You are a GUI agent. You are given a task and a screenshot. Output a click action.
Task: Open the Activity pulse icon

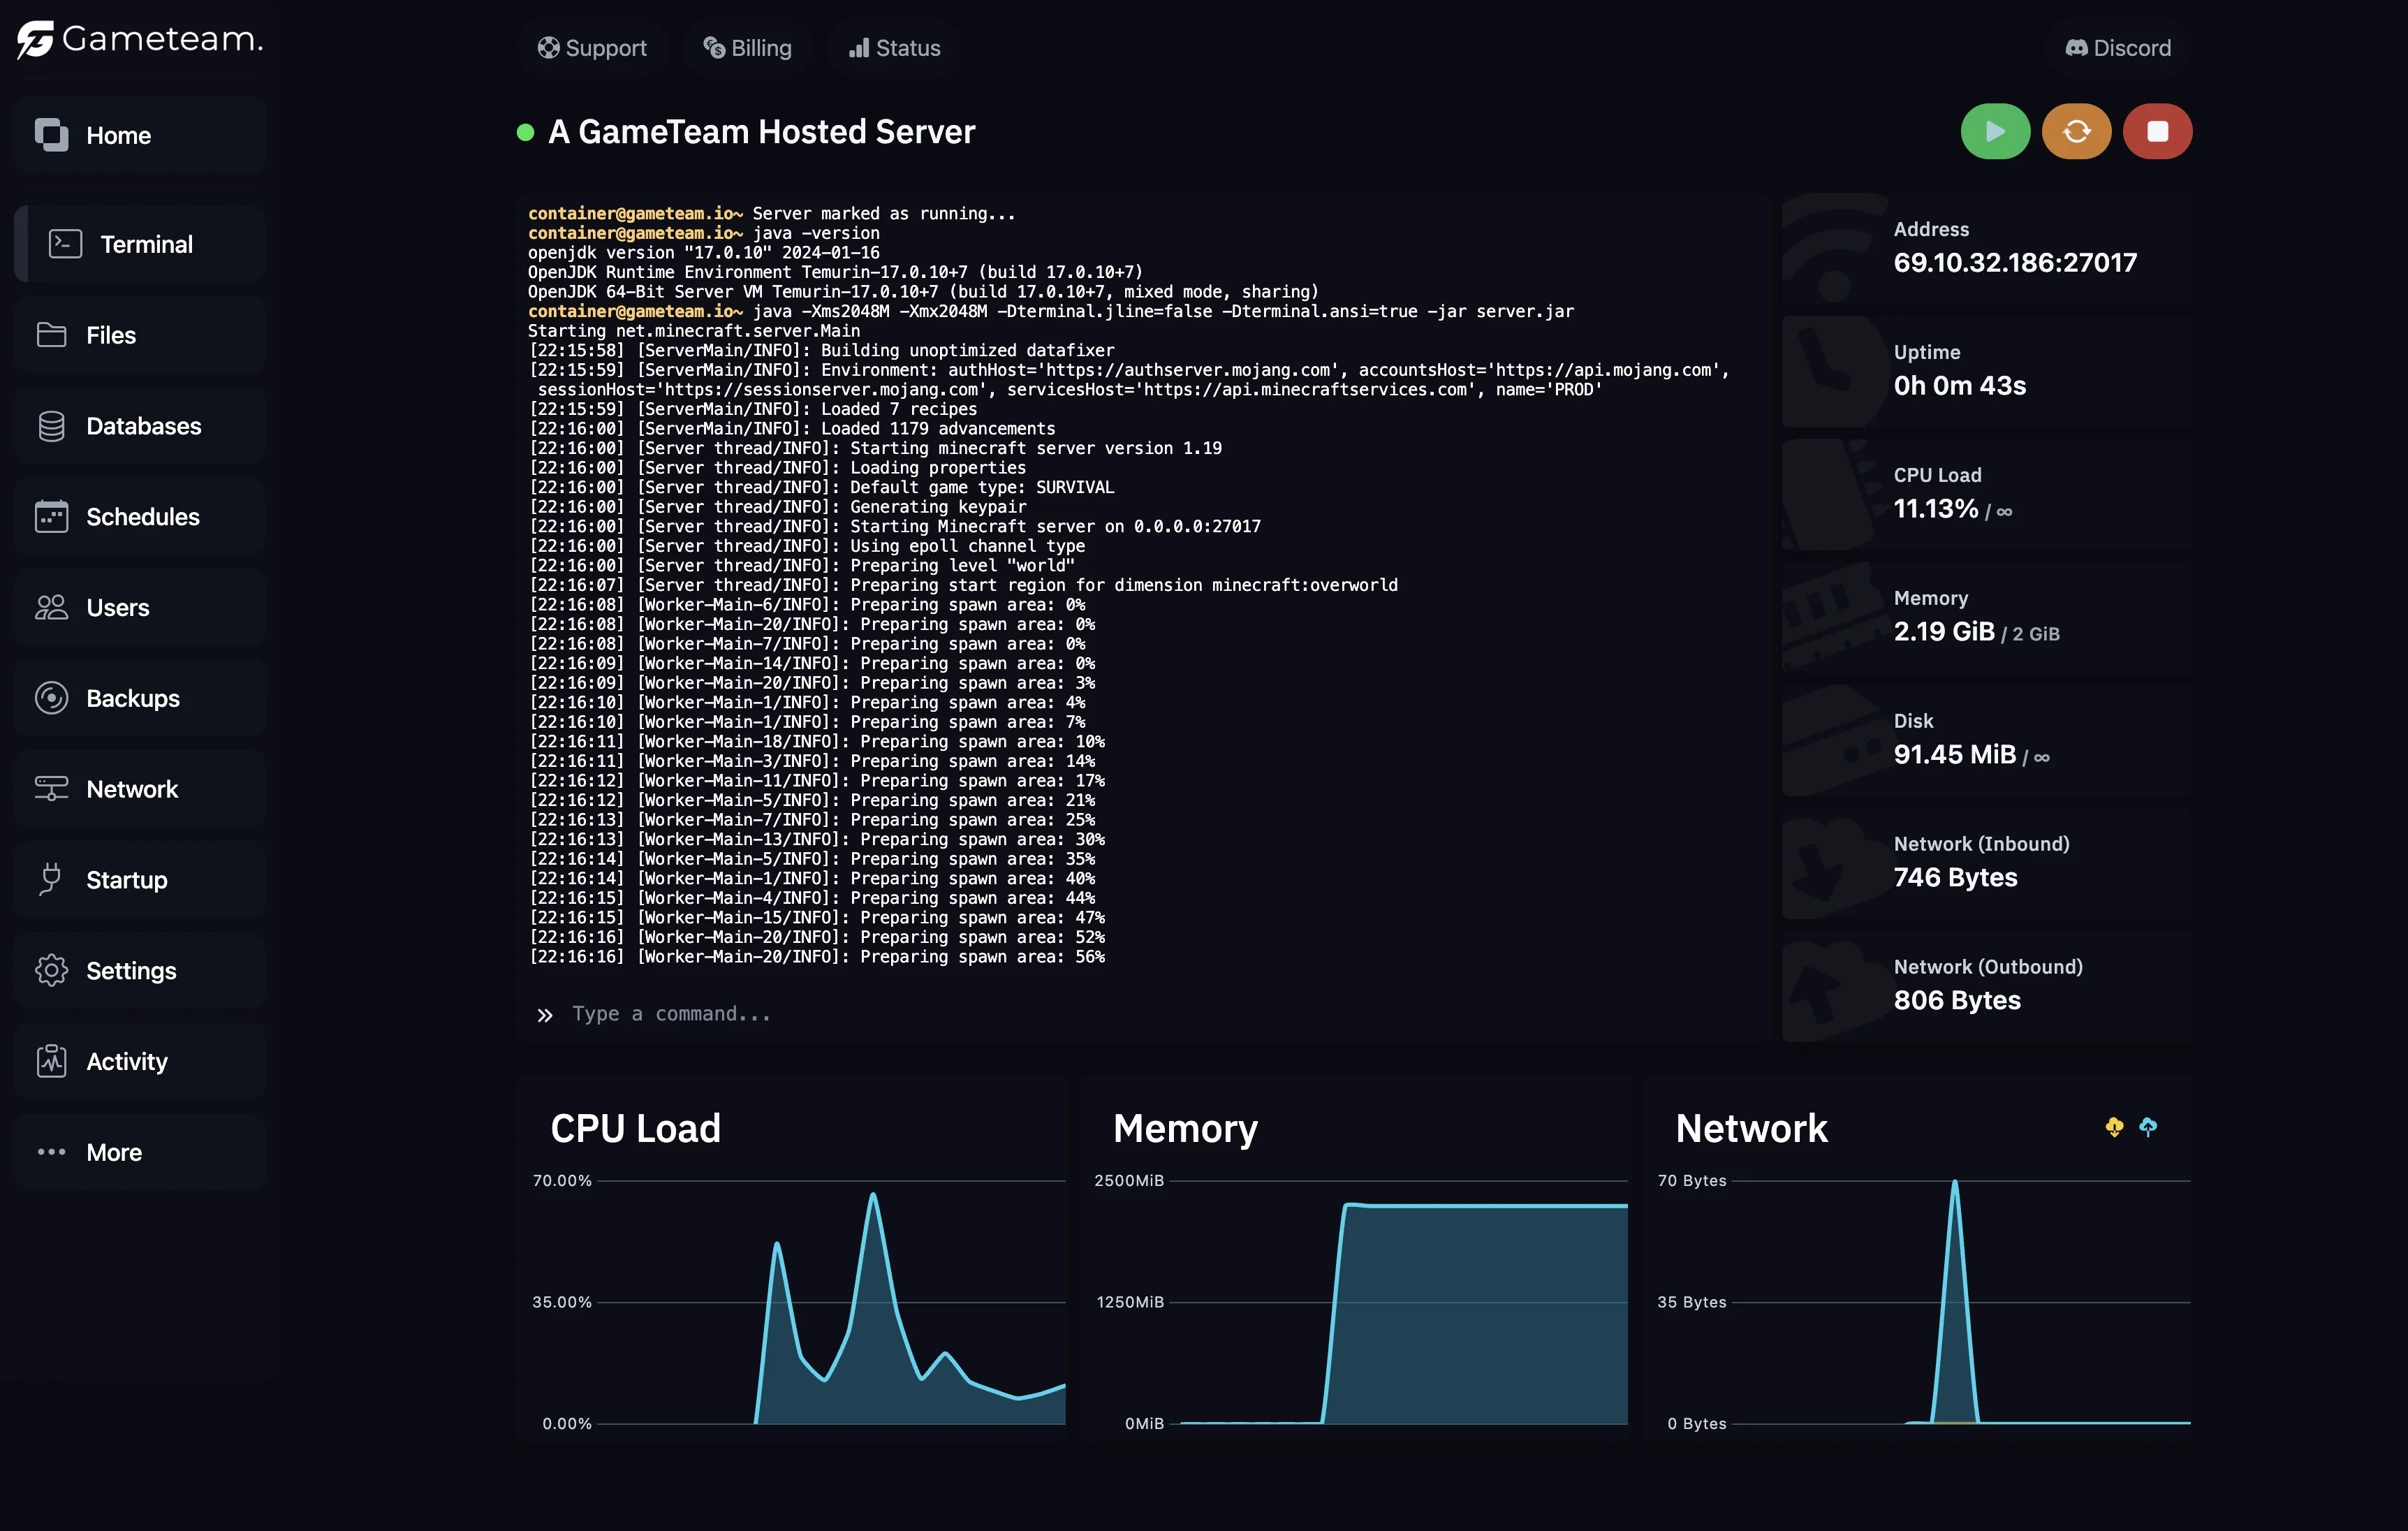[52, 1062]
